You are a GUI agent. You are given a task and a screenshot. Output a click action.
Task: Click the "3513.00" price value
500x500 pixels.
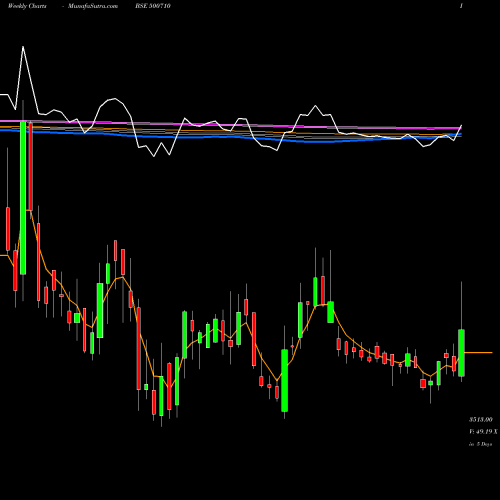(481, 419)
